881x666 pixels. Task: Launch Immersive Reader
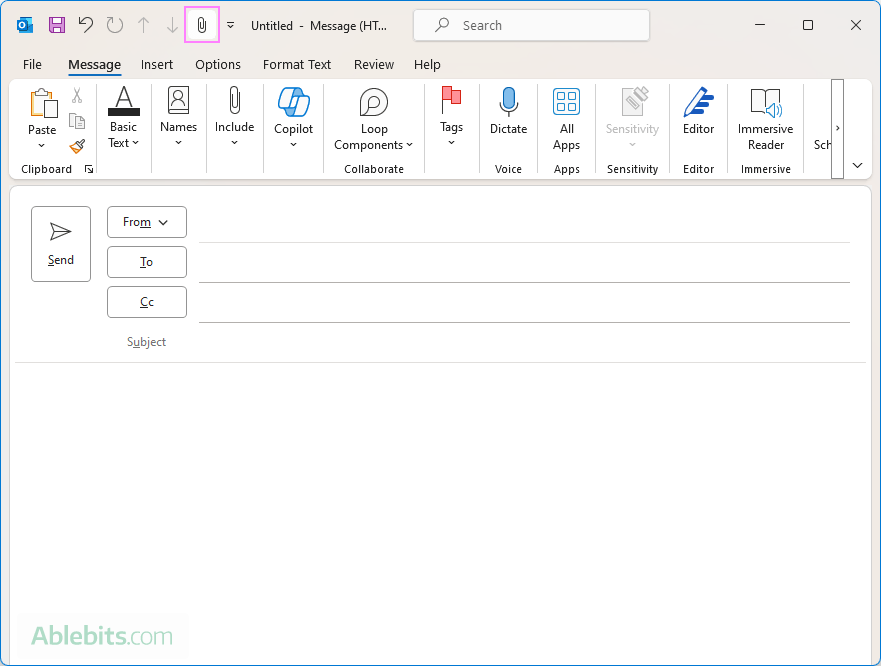765,117
